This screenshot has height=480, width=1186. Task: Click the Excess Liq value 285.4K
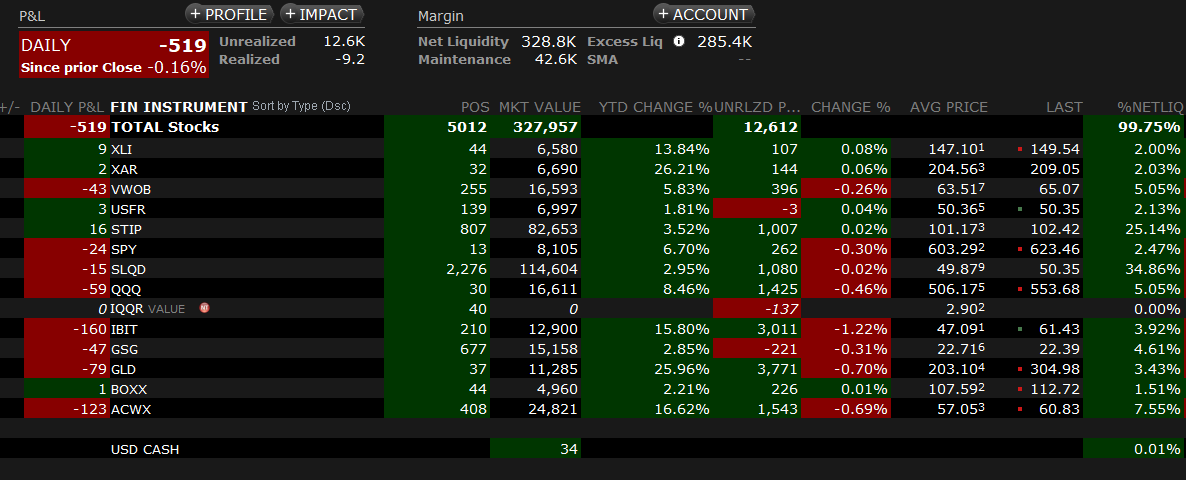tap(725, 42)
